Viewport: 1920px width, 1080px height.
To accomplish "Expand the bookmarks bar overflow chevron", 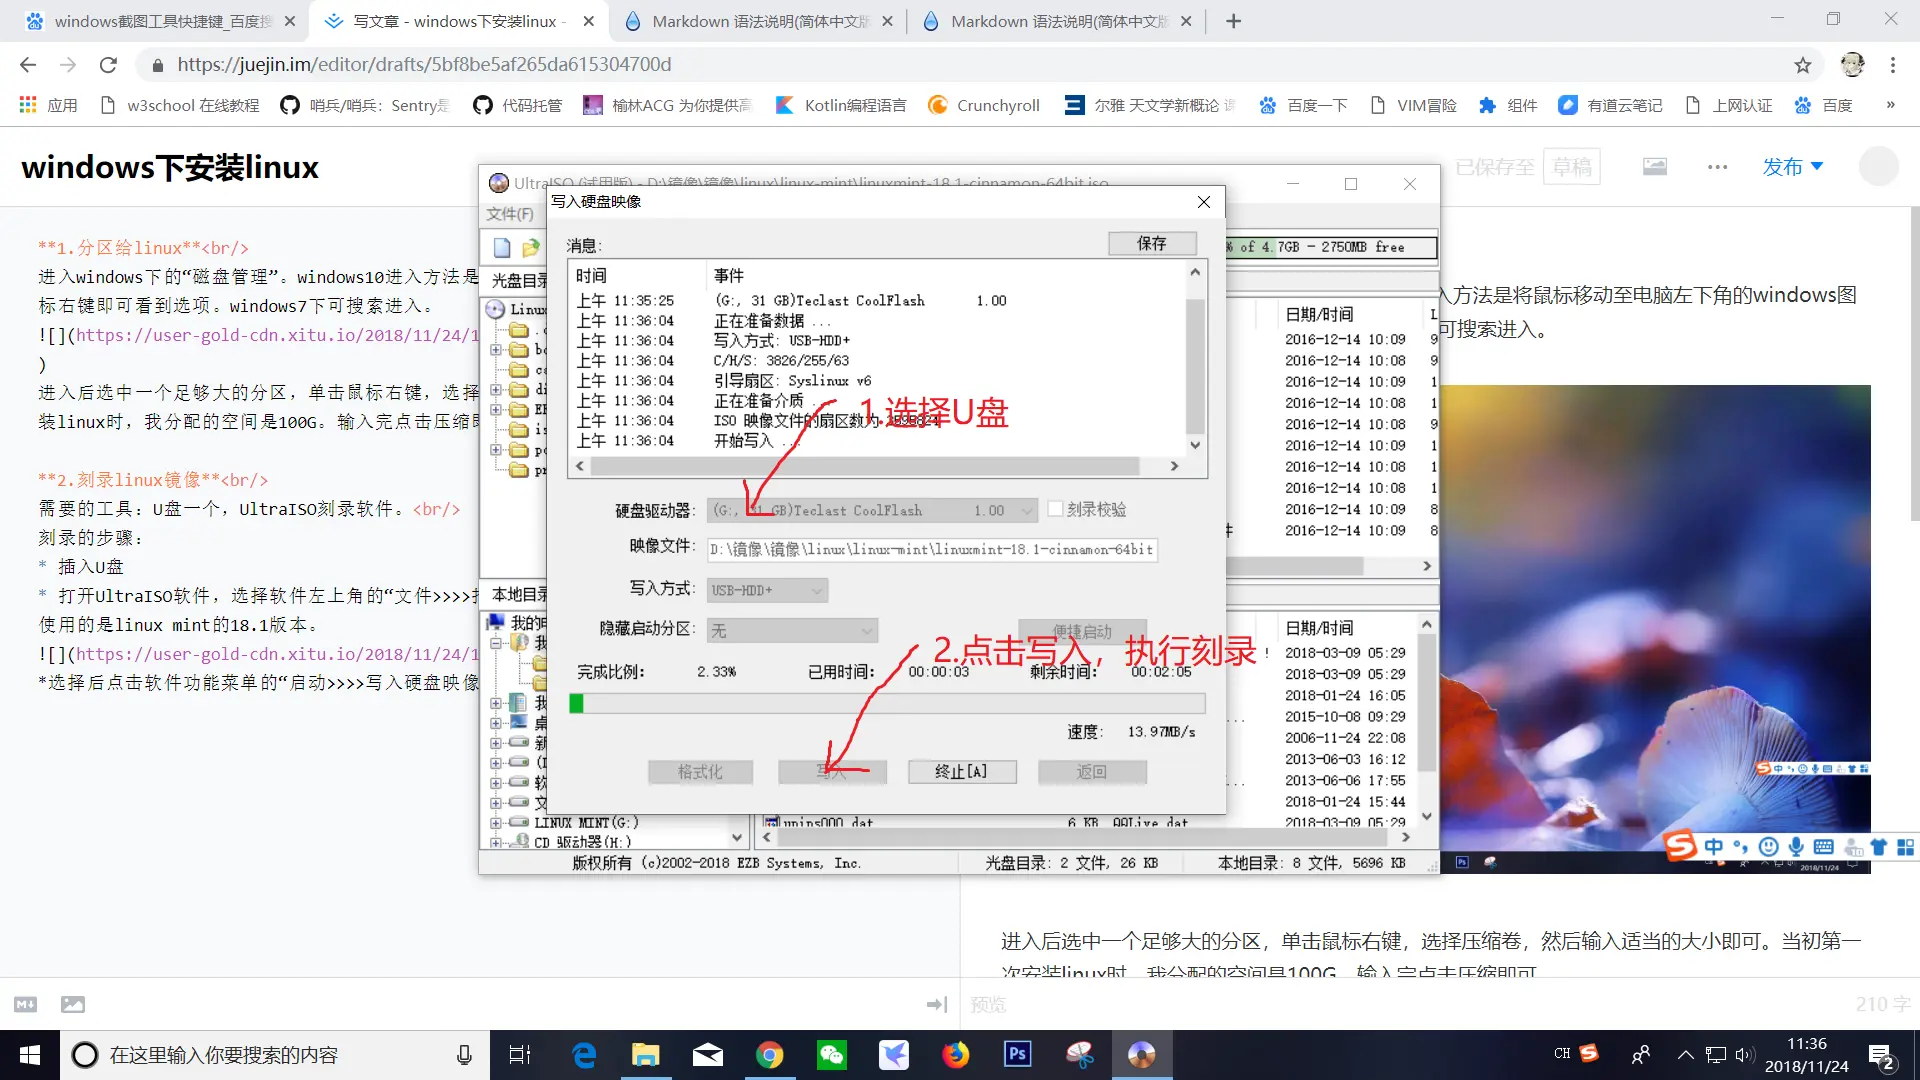I will pyautogui.click(x=1890, y=105).
